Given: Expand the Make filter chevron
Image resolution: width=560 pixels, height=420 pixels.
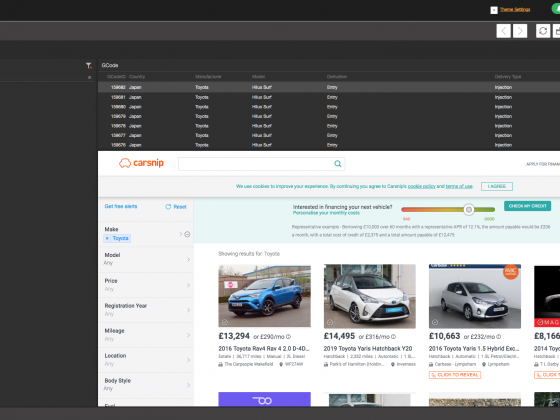Looking at the screenshot, I should pos(181,234).
